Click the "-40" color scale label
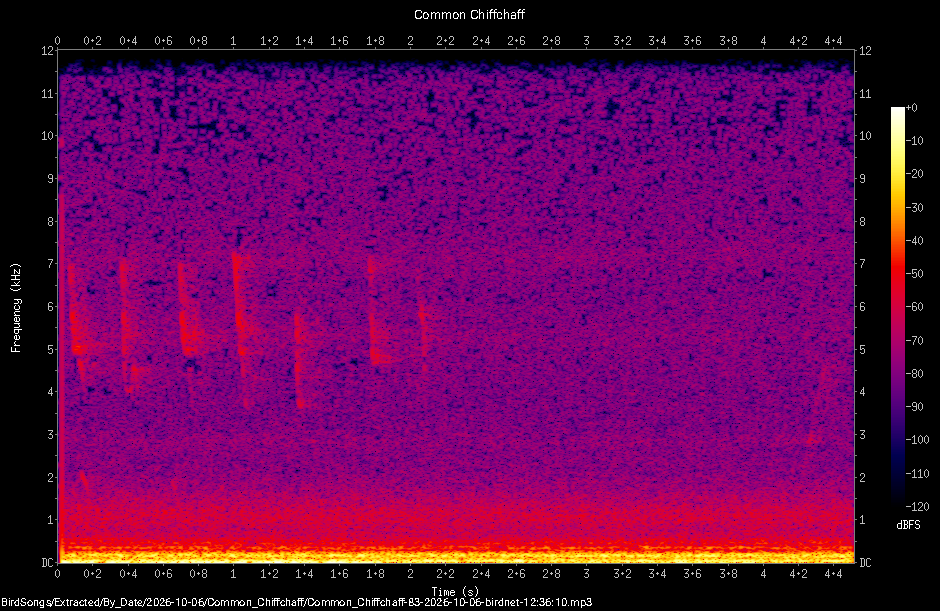 tap(914, 240)
